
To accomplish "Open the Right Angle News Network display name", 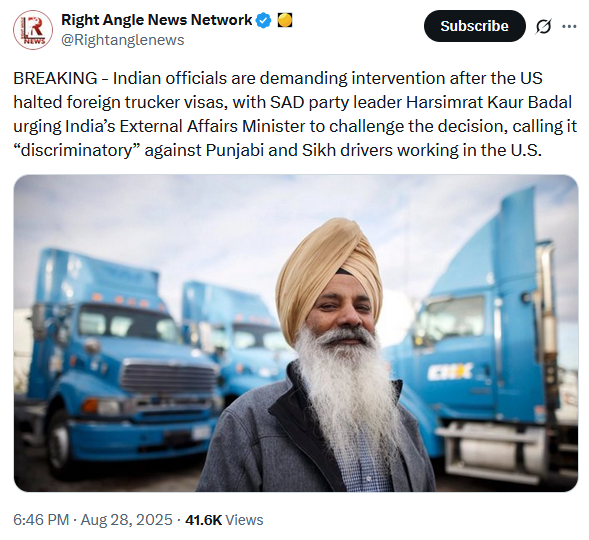I will [157, 20].
